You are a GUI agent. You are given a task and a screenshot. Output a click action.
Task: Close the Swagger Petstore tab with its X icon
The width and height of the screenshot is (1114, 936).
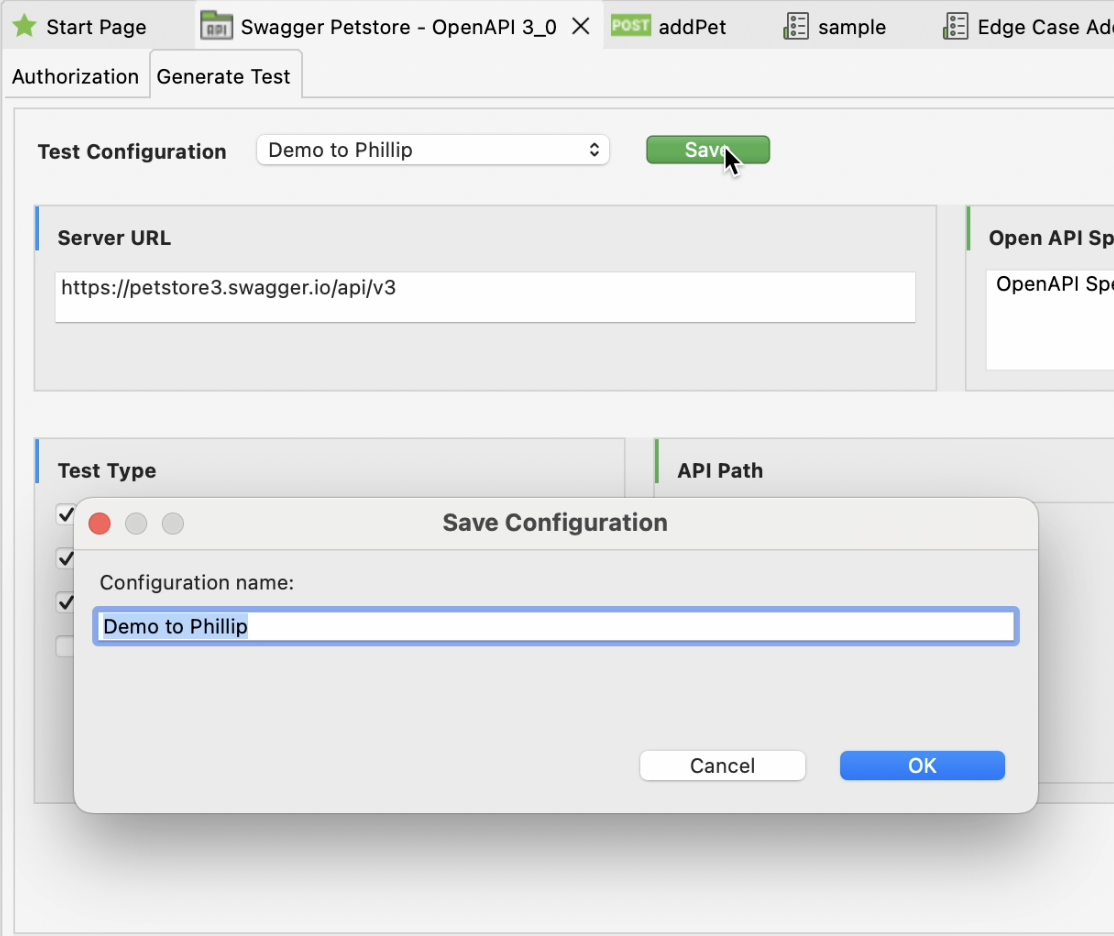click(581, 27)
